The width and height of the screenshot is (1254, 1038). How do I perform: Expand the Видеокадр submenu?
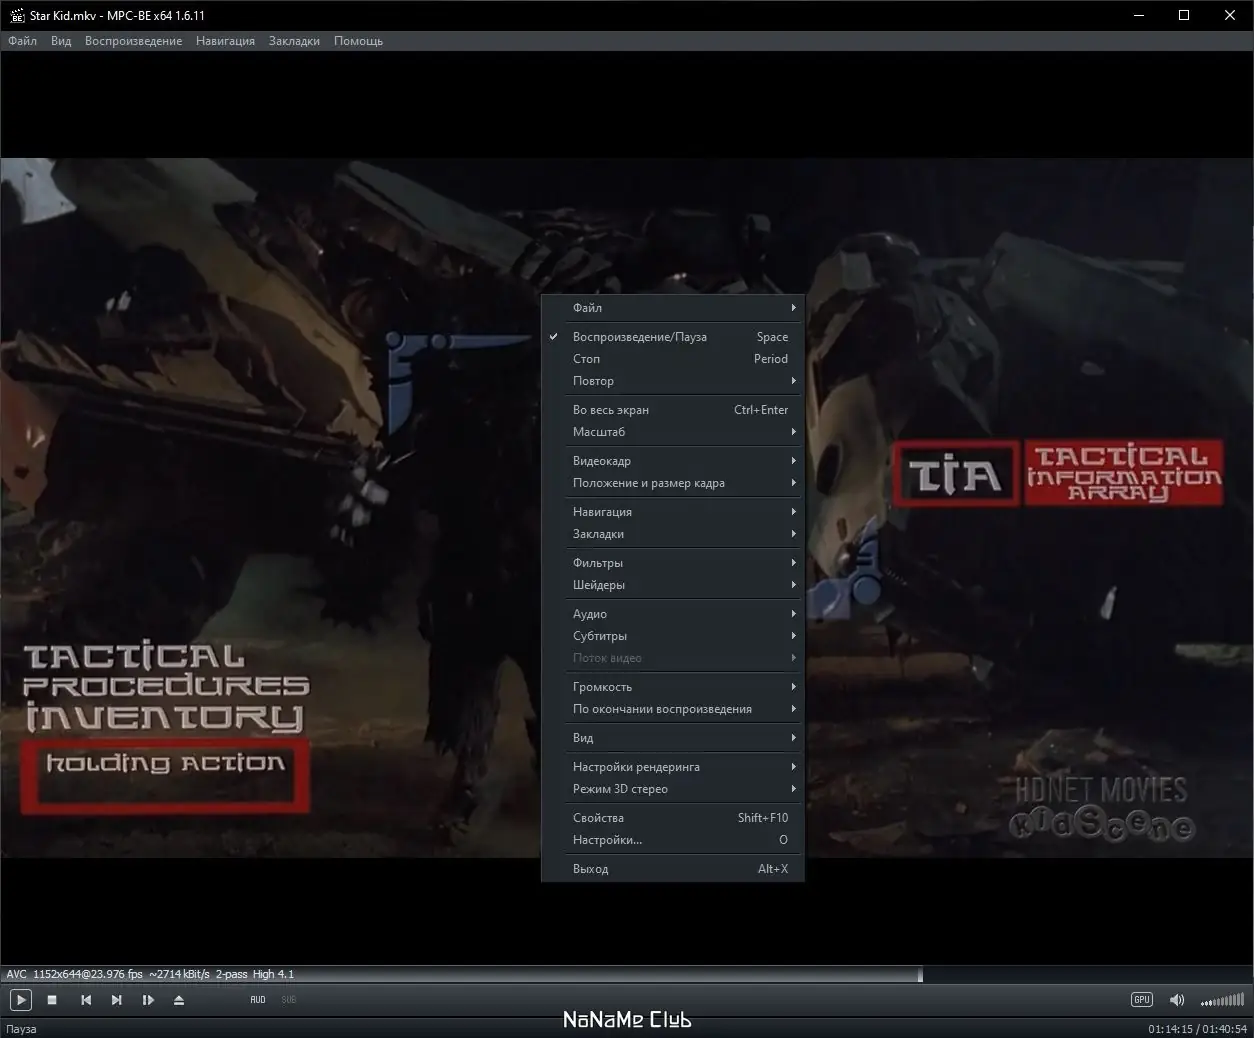pos(673,461)
